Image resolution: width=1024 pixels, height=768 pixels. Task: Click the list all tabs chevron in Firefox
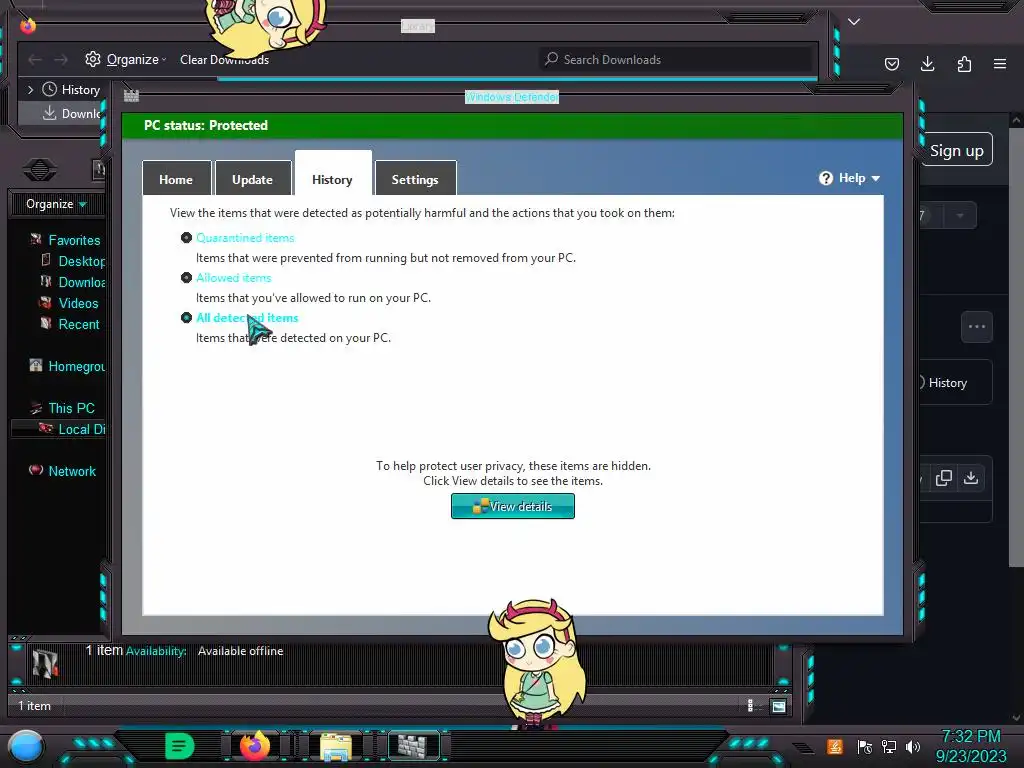pos(854,22)
